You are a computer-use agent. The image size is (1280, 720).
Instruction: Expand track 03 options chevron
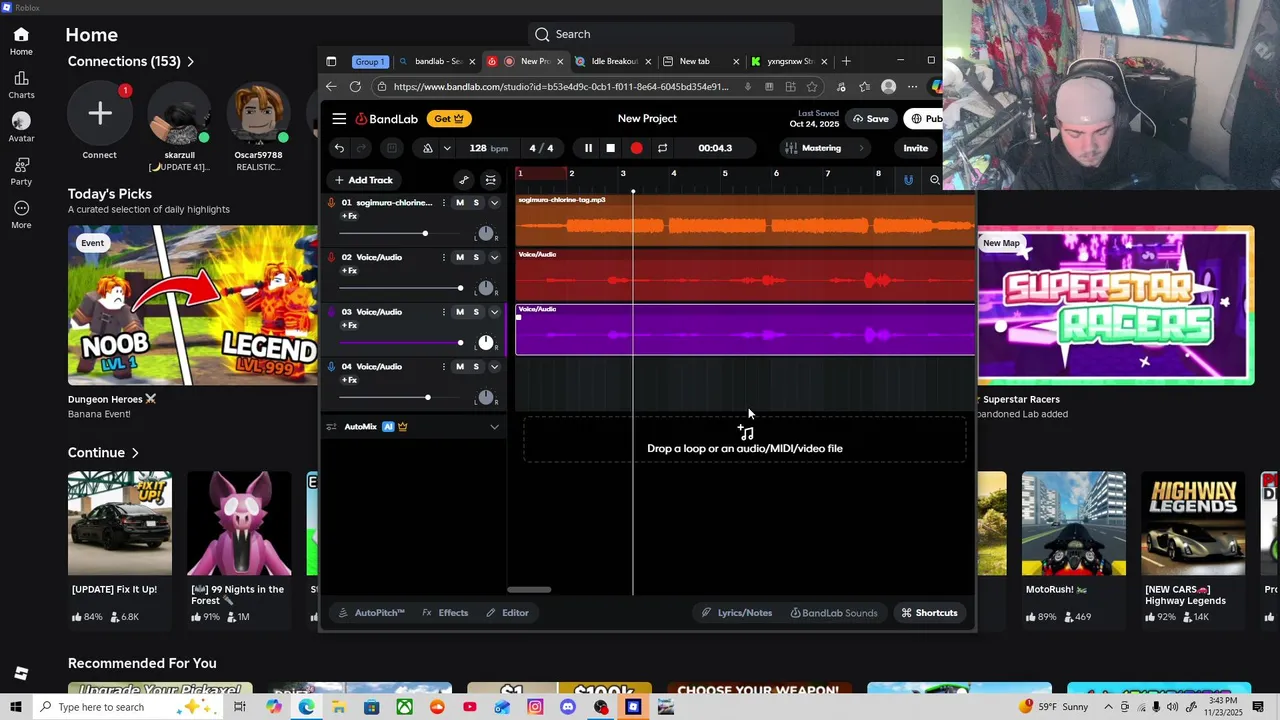pos(494,312)
